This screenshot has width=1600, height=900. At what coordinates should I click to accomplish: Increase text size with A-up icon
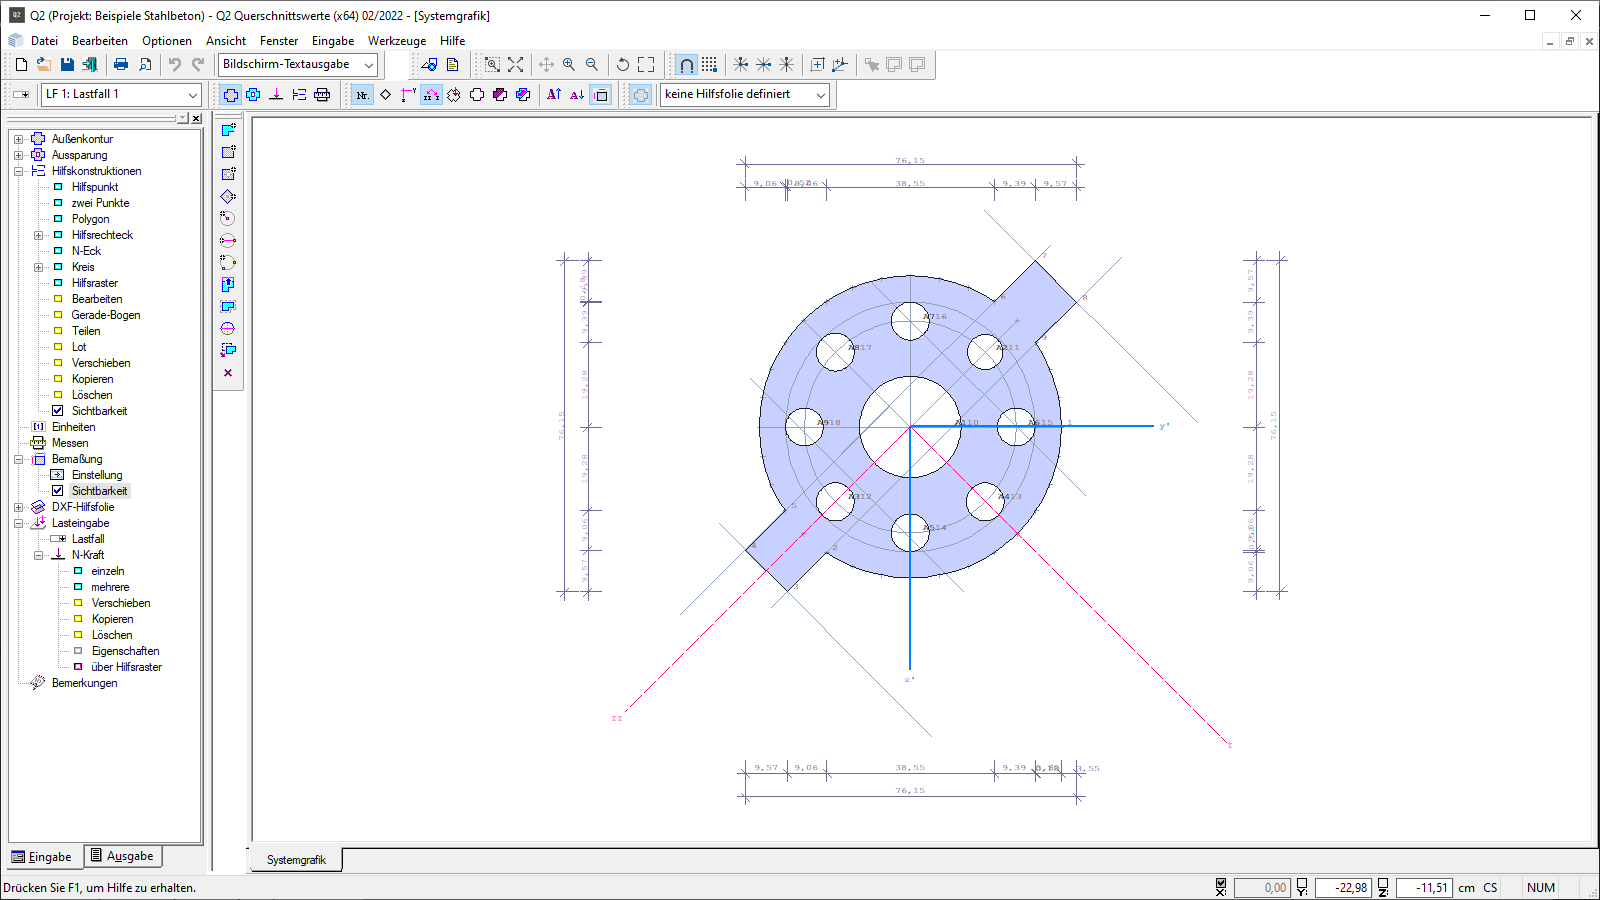[x=554, y=94]
